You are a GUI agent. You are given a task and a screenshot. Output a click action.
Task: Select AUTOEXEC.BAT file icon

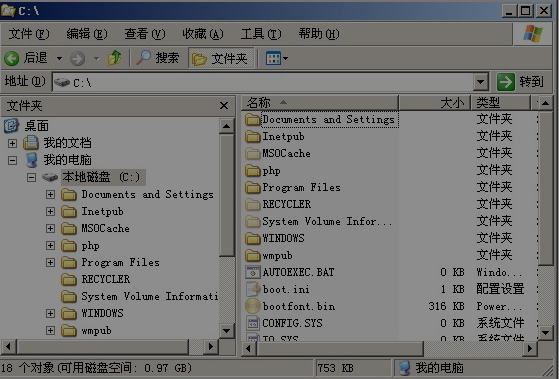pos(253,272)
